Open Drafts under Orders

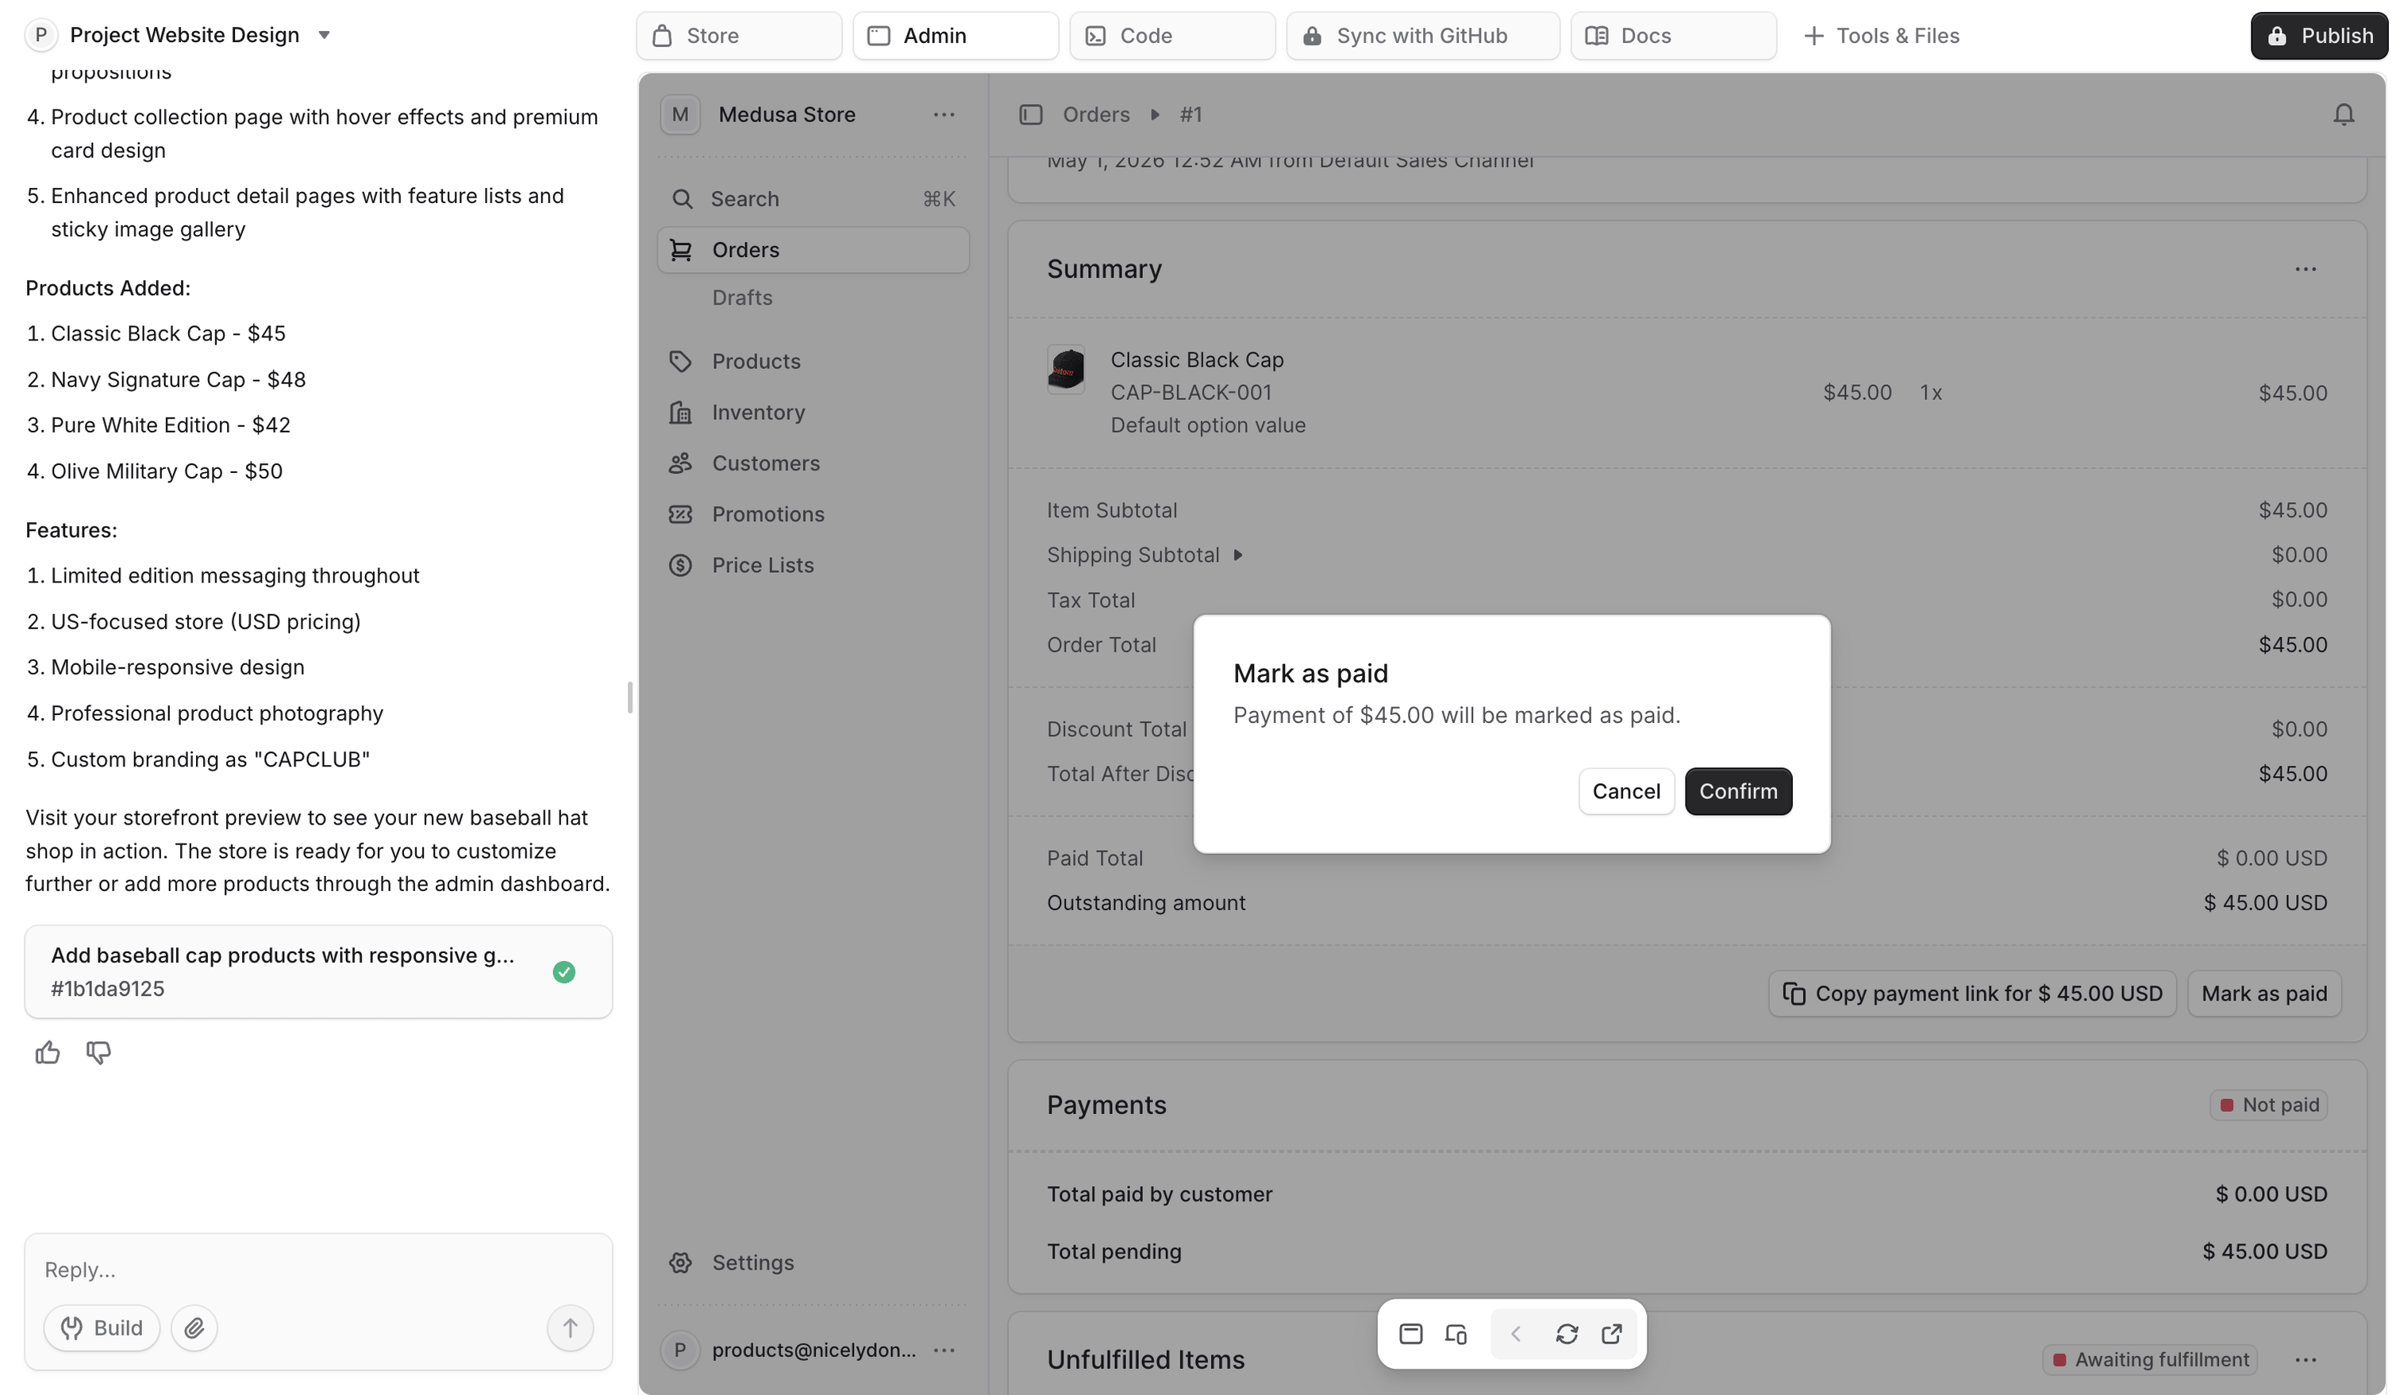(x=742, y=297)
